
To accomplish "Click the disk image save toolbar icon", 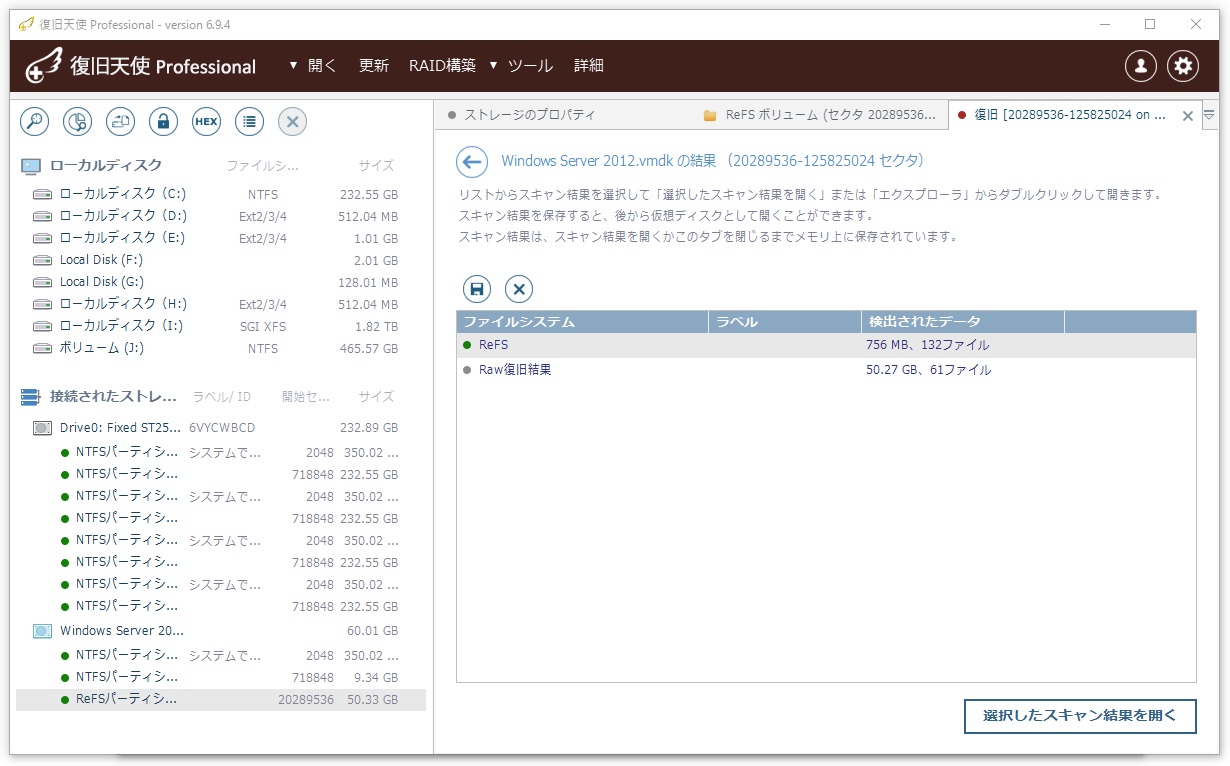I will pos(121,122).
